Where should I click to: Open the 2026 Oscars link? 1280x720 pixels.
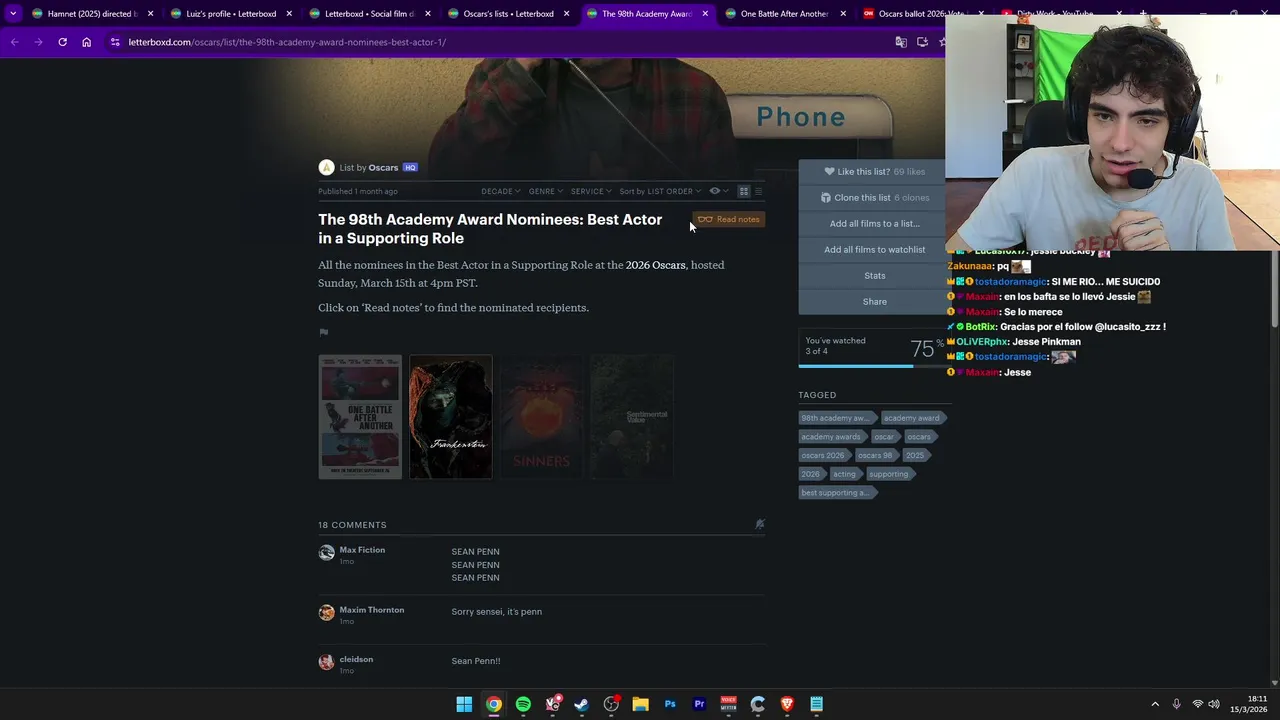pyautogui.click(x=655, y=265)
